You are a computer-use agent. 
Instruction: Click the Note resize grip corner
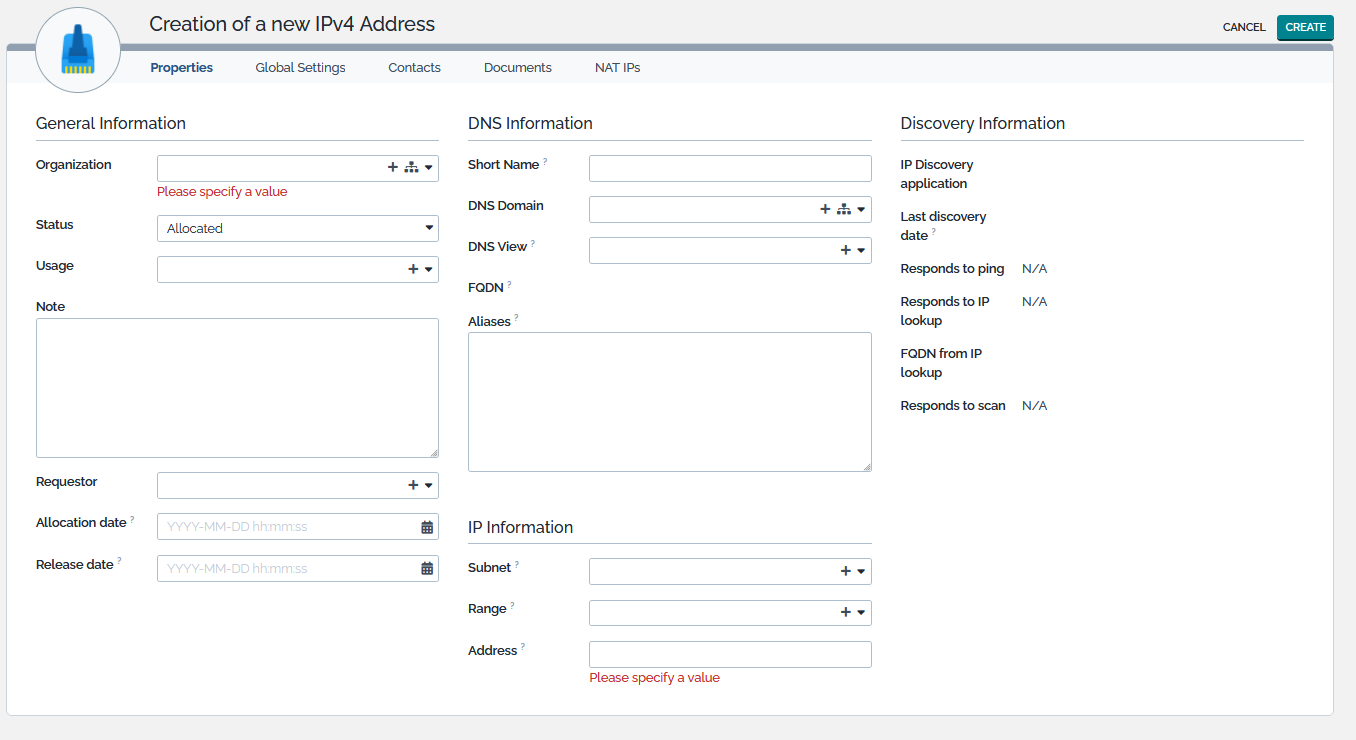click(434, 453)
